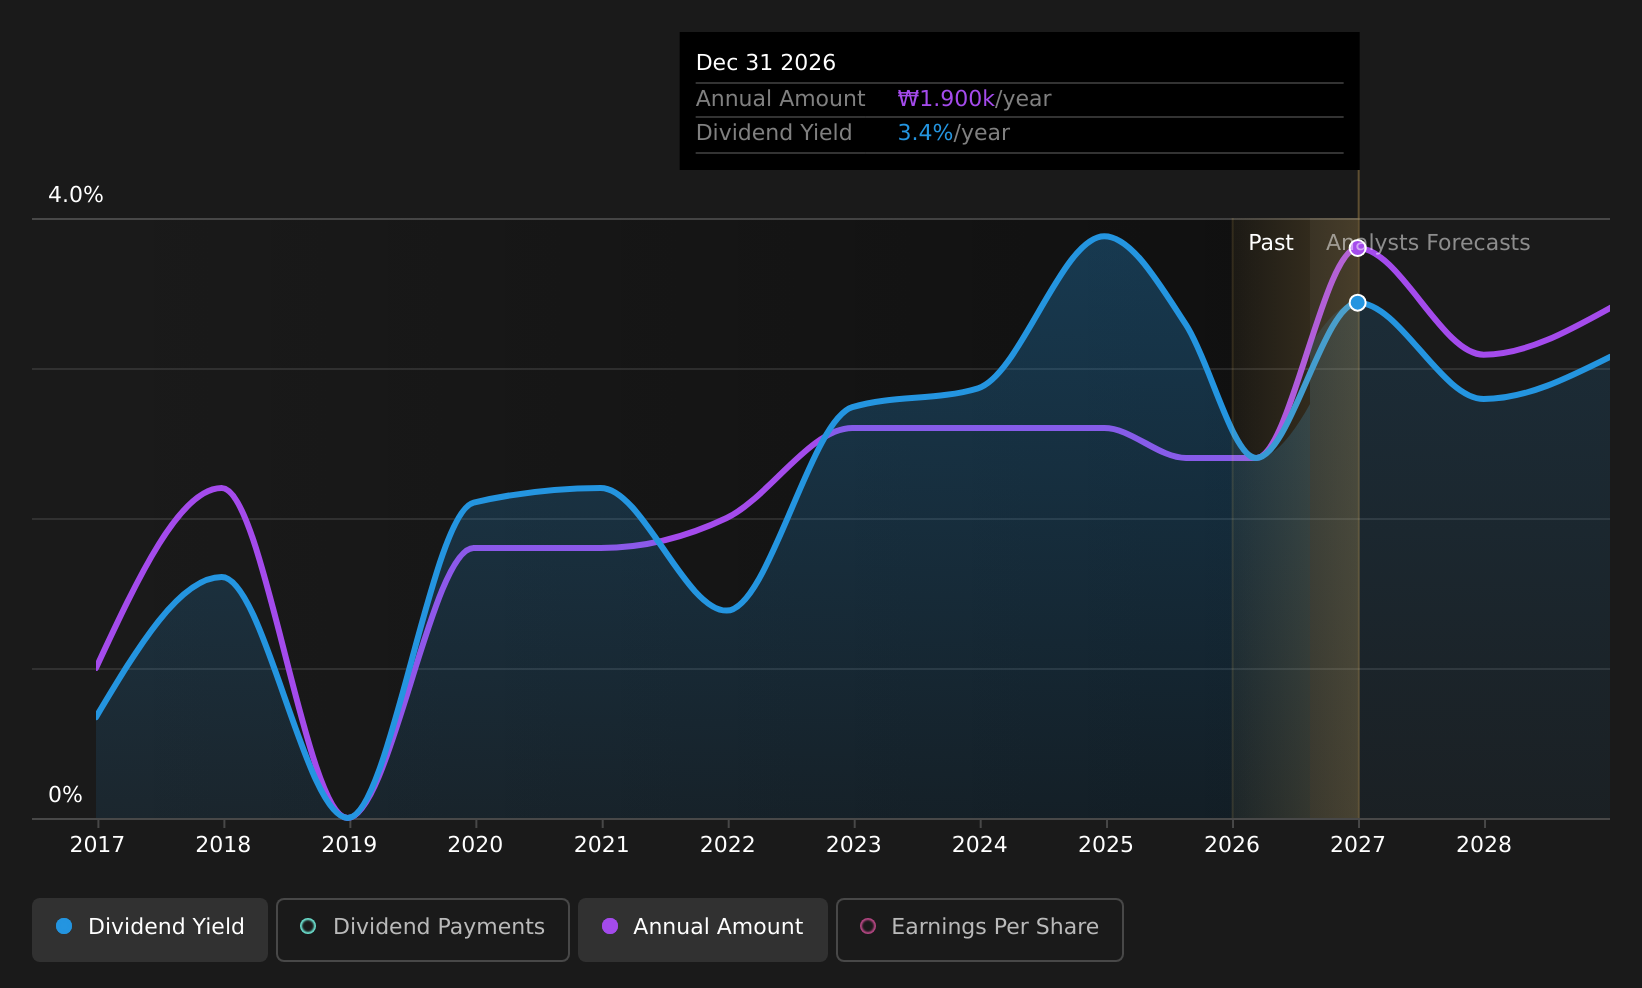Click the 2027 x-axis label
This screenshot has width=1642, height=988.
[1358, 845]
